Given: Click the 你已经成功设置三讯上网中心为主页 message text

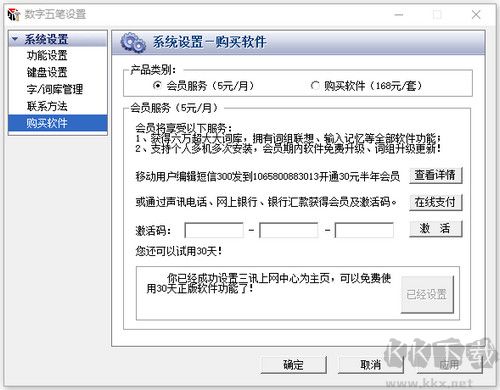Looking at the screenshot, I should point(269,283).
